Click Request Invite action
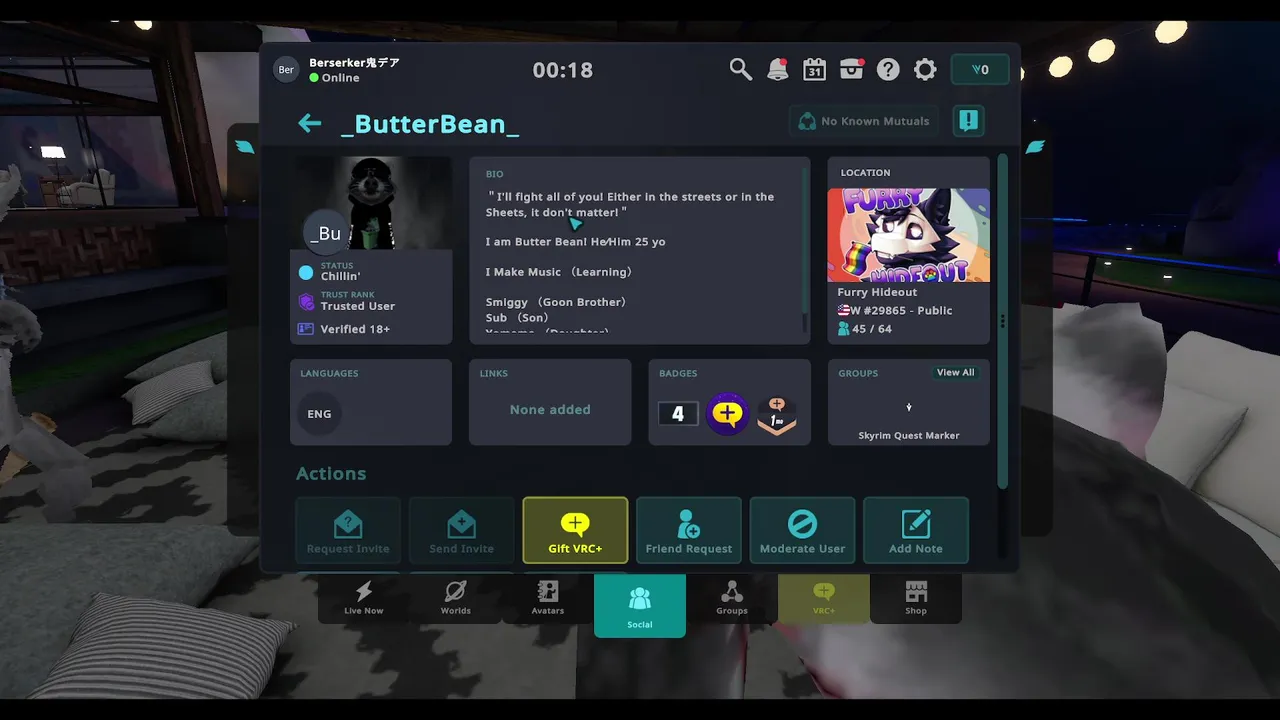Viewport: 1280px width, 720px height. (348, 530)
